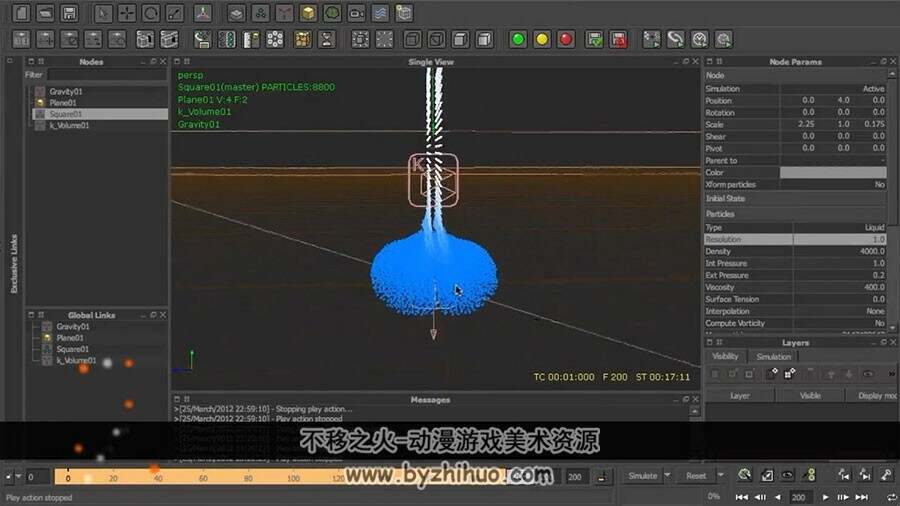Click the current frame field showing 200
The width and height of the screenshot is (900, 506).
(798, 497)
